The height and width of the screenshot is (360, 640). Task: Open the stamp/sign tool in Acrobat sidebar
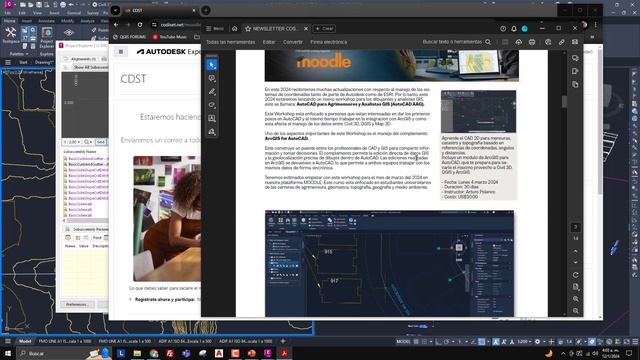[212, 132]
